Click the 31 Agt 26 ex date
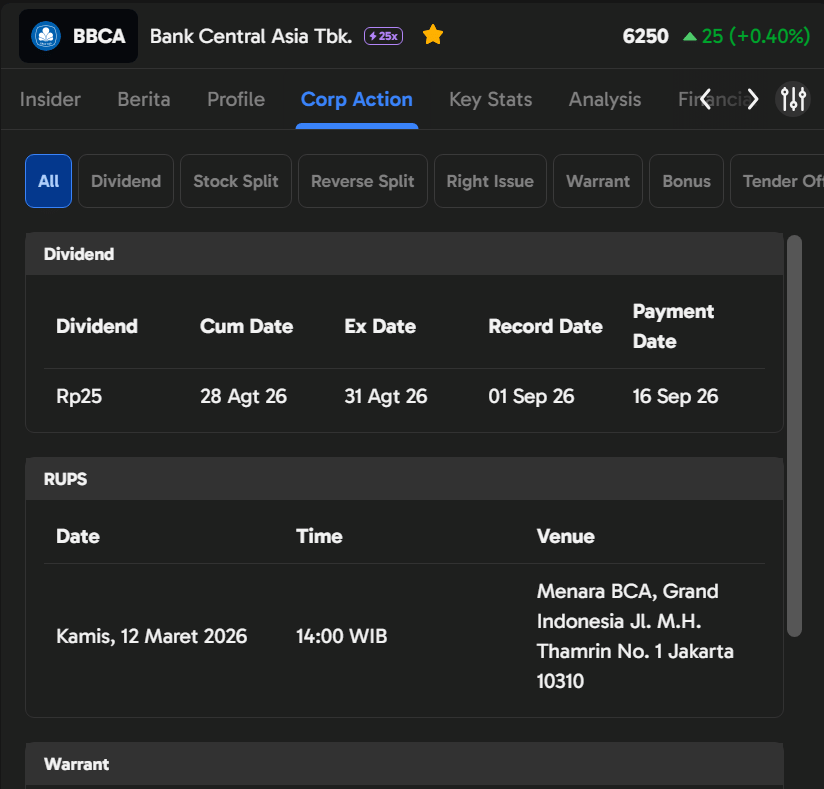Screen dimensions: 824x789 (386, 396)
